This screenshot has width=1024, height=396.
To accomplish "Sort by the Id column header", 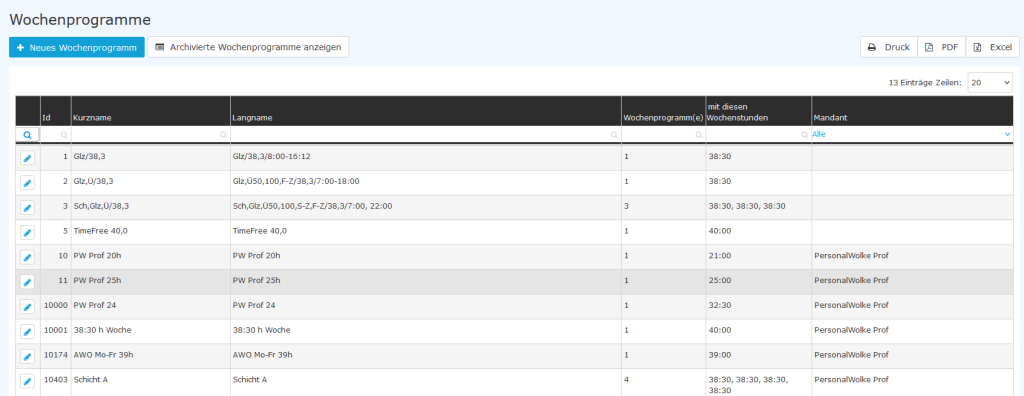I will [x=56, y=111].
